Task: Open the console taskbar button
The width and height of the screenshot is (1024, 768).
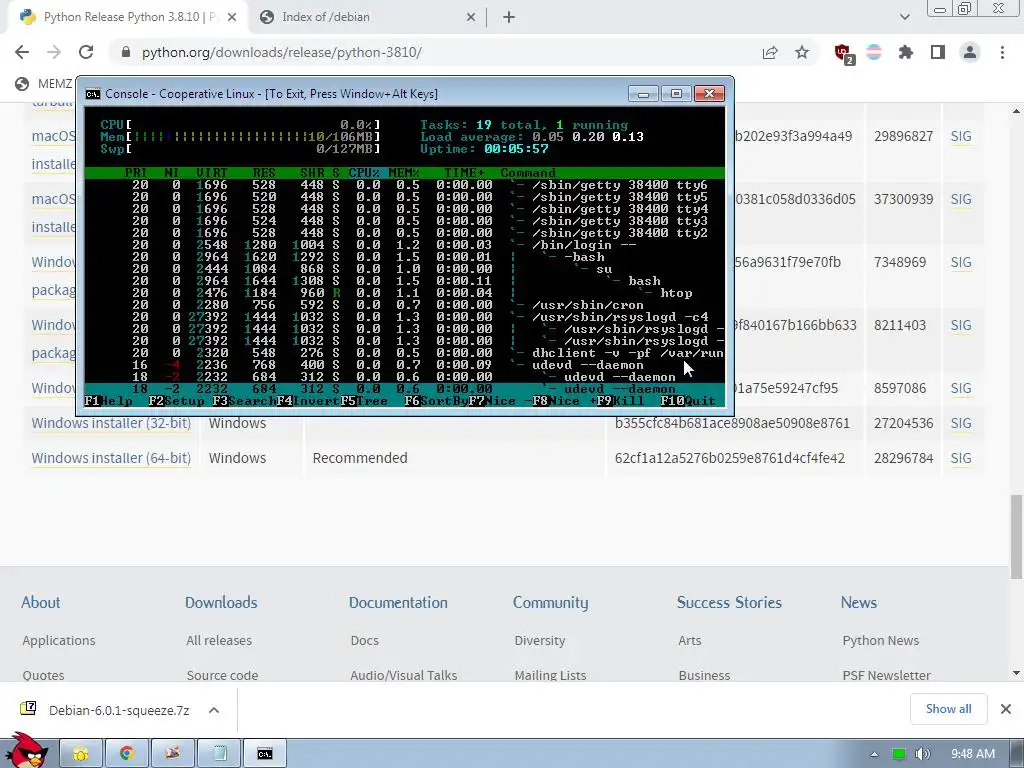Action: (264, 754)
